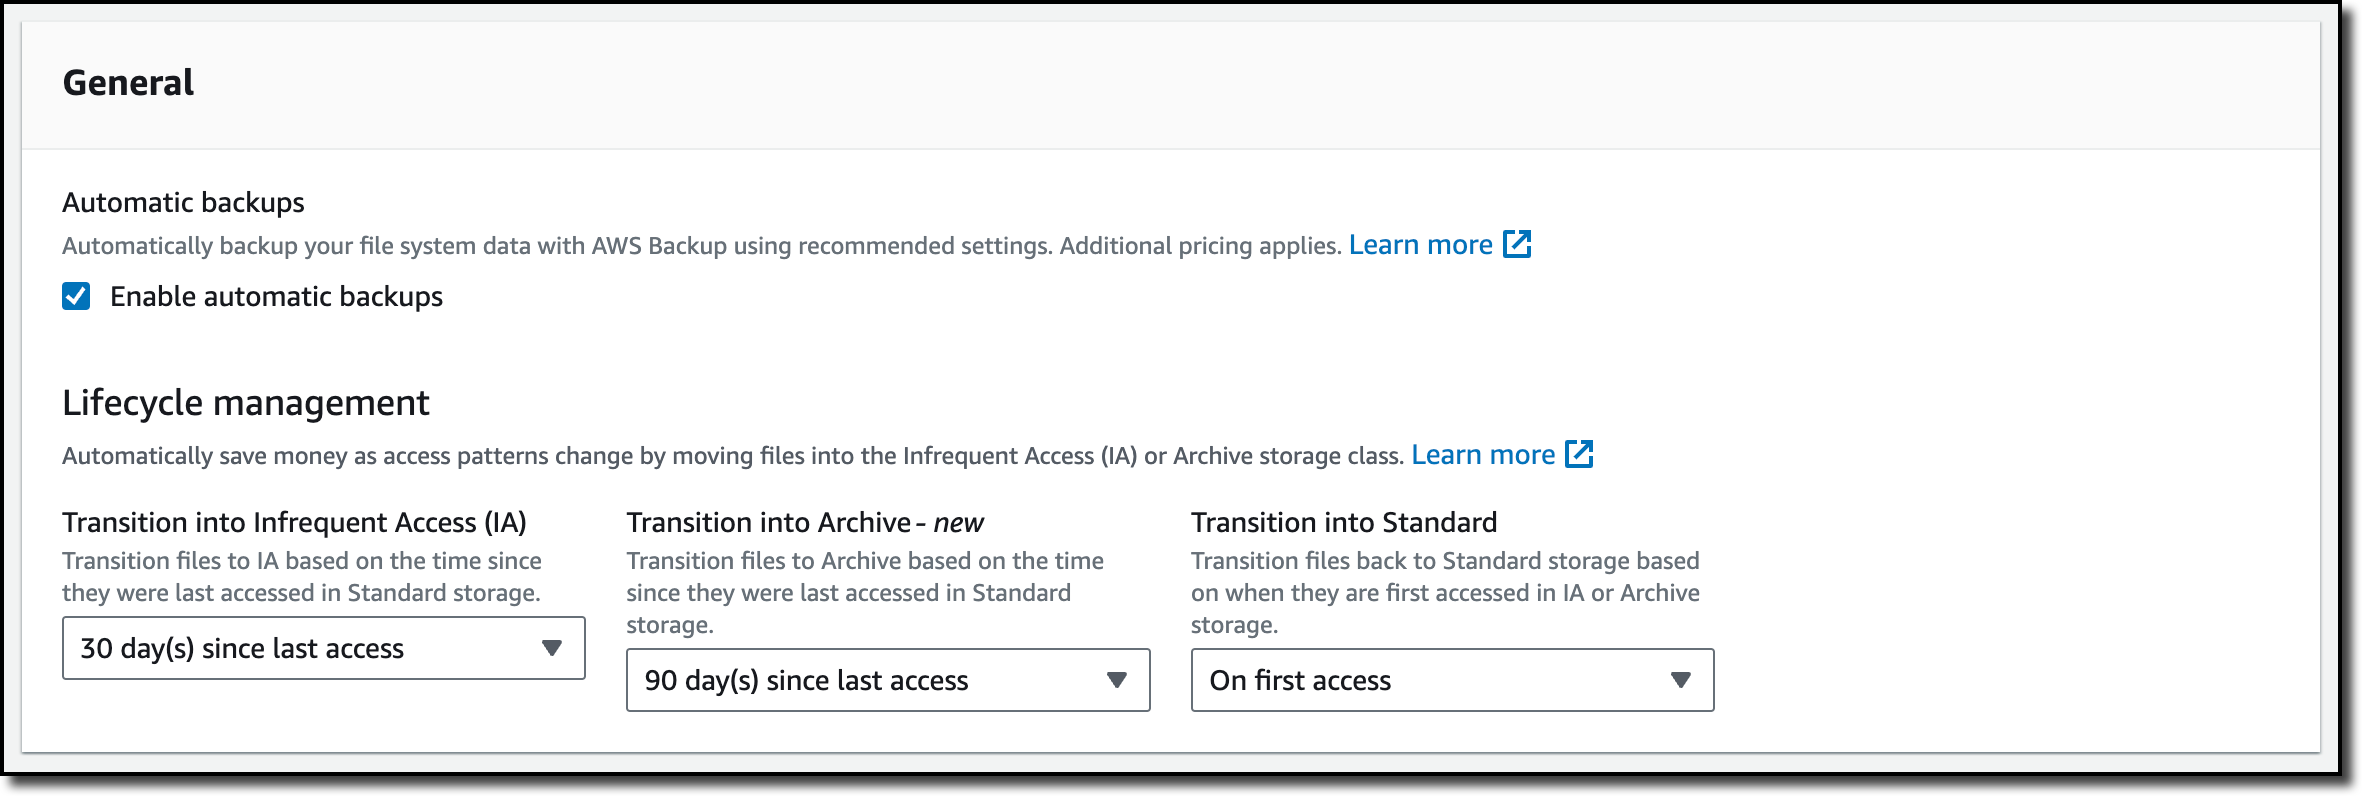Click the Automatic backups heading
2362x796 pixels.
click(x=183, y=202)
